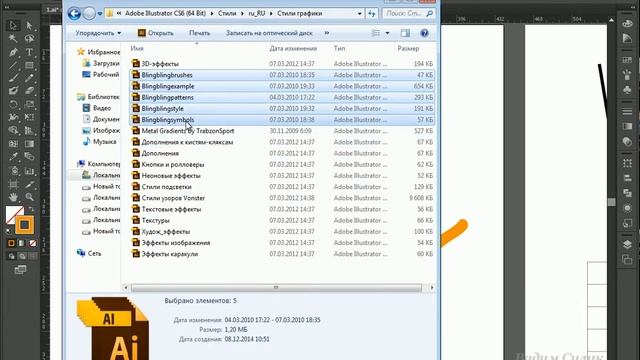Image resolution: width=640 pixels, height=360 pixels.
Task: Open the Pathfinder panel icon
Action: pos(627,193)
